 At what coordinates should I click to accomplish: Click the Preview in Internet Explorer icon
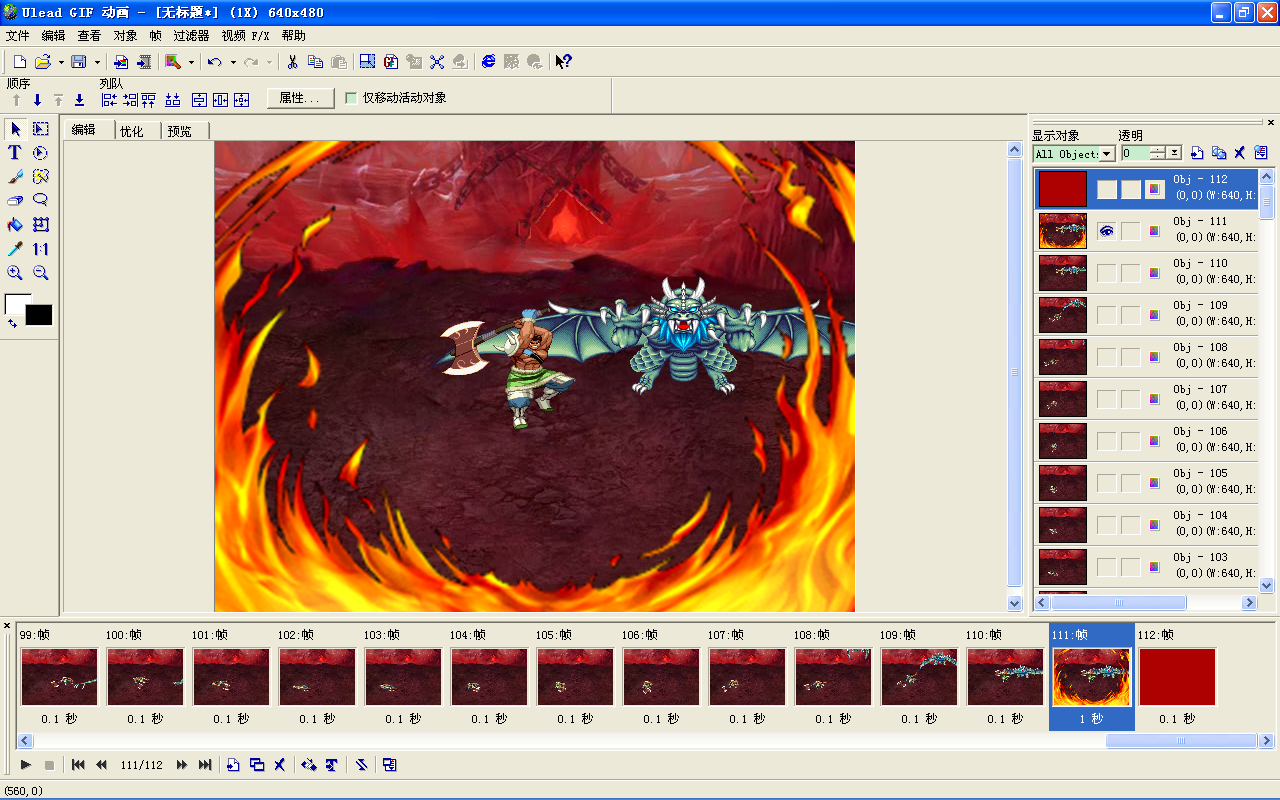tap(488, 62)
